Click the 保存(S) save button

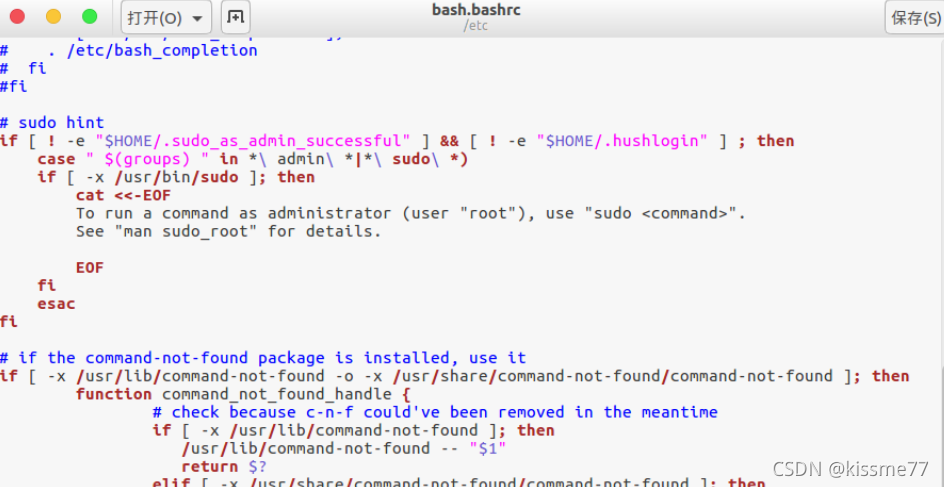click(915, 17)
